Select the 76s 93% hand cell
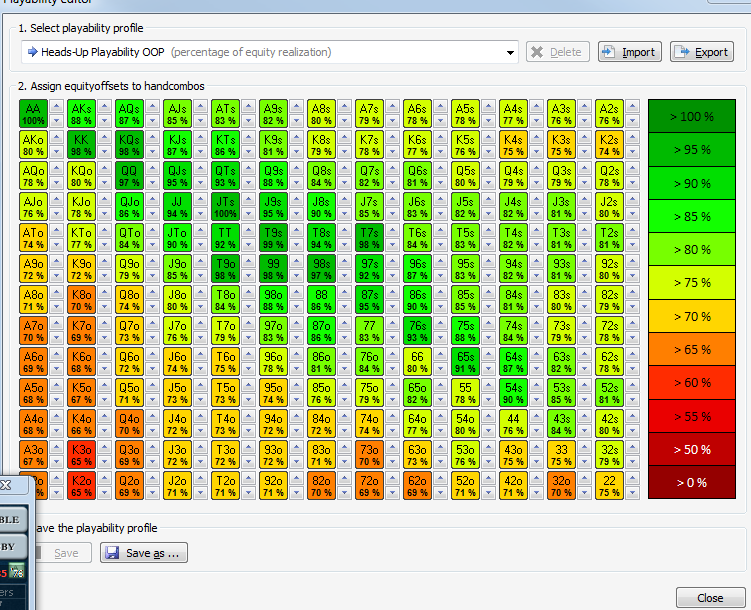The image size is (751, 610). (417, 331)
